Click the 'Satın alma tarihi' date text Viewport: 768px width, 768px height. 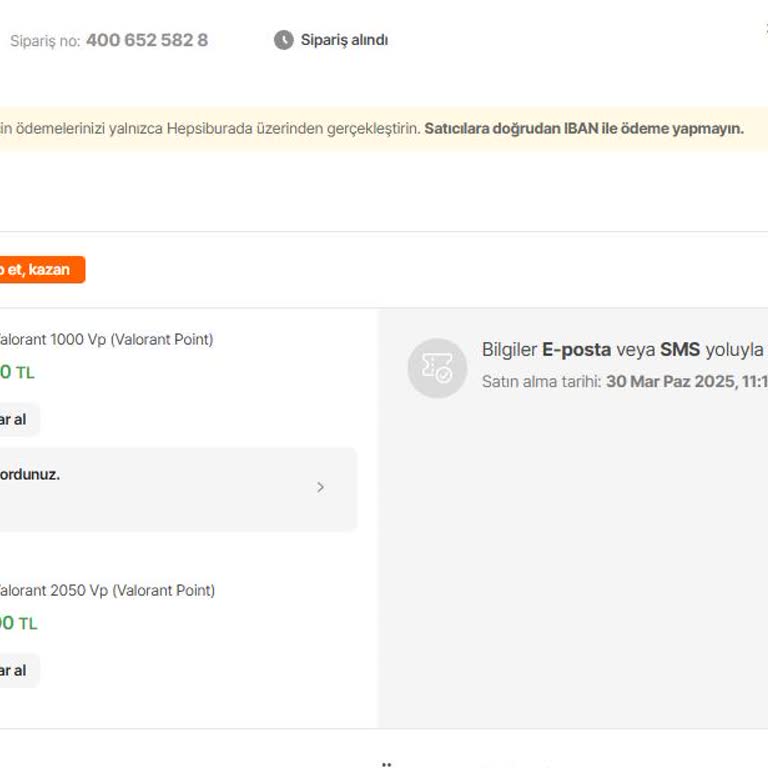tap(624, 381)
